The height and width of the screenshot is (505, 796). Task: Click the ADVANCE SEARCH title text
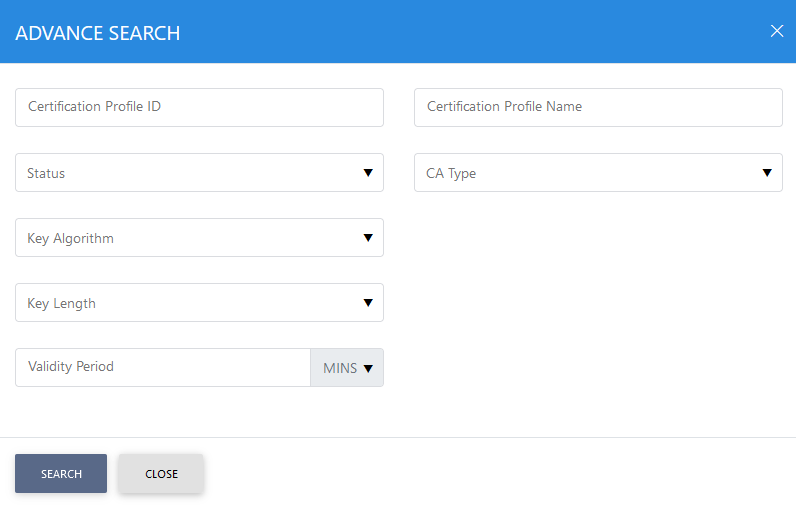98,33
